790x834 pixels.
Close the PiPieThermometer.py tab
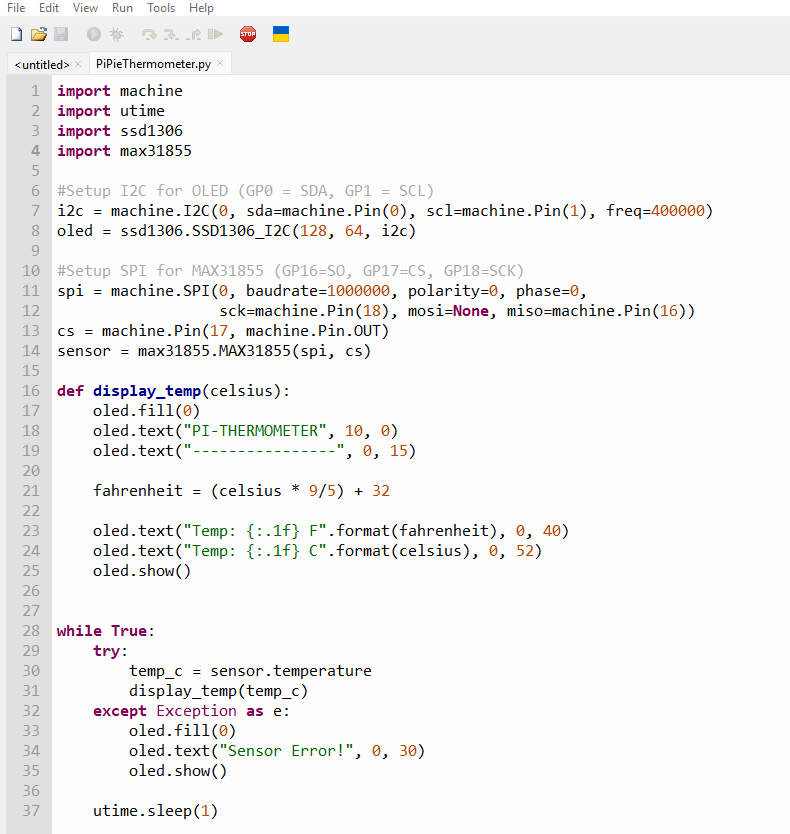220,63
